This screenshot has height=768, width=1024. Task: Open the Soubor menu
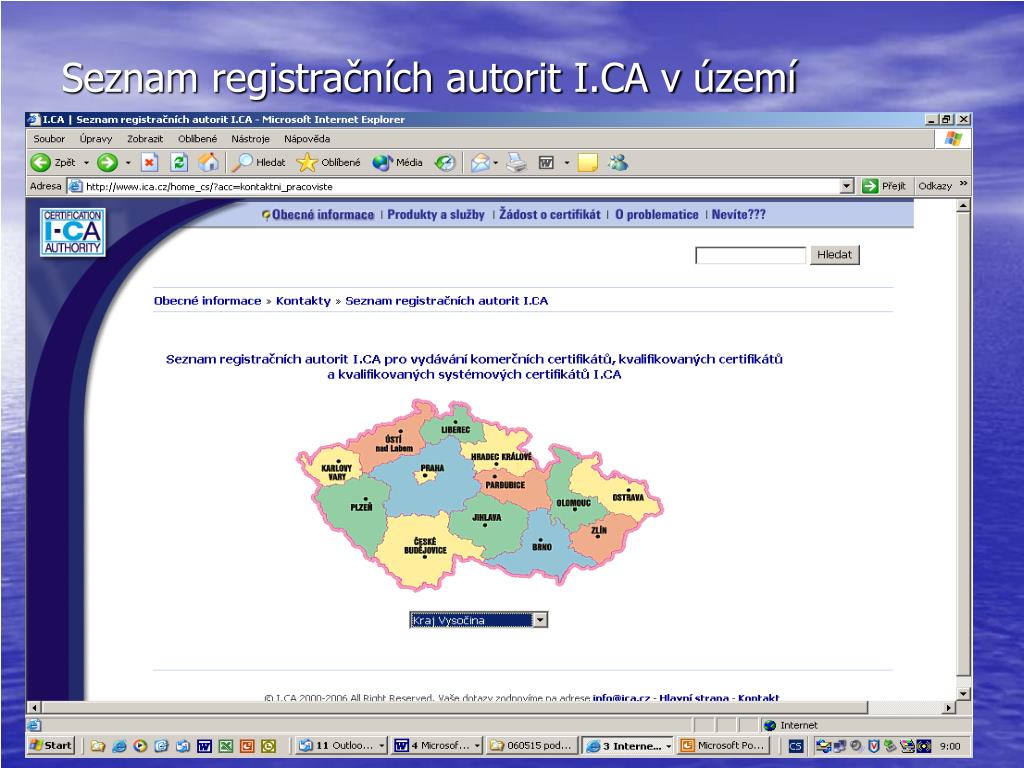click(x=49, y=138)
